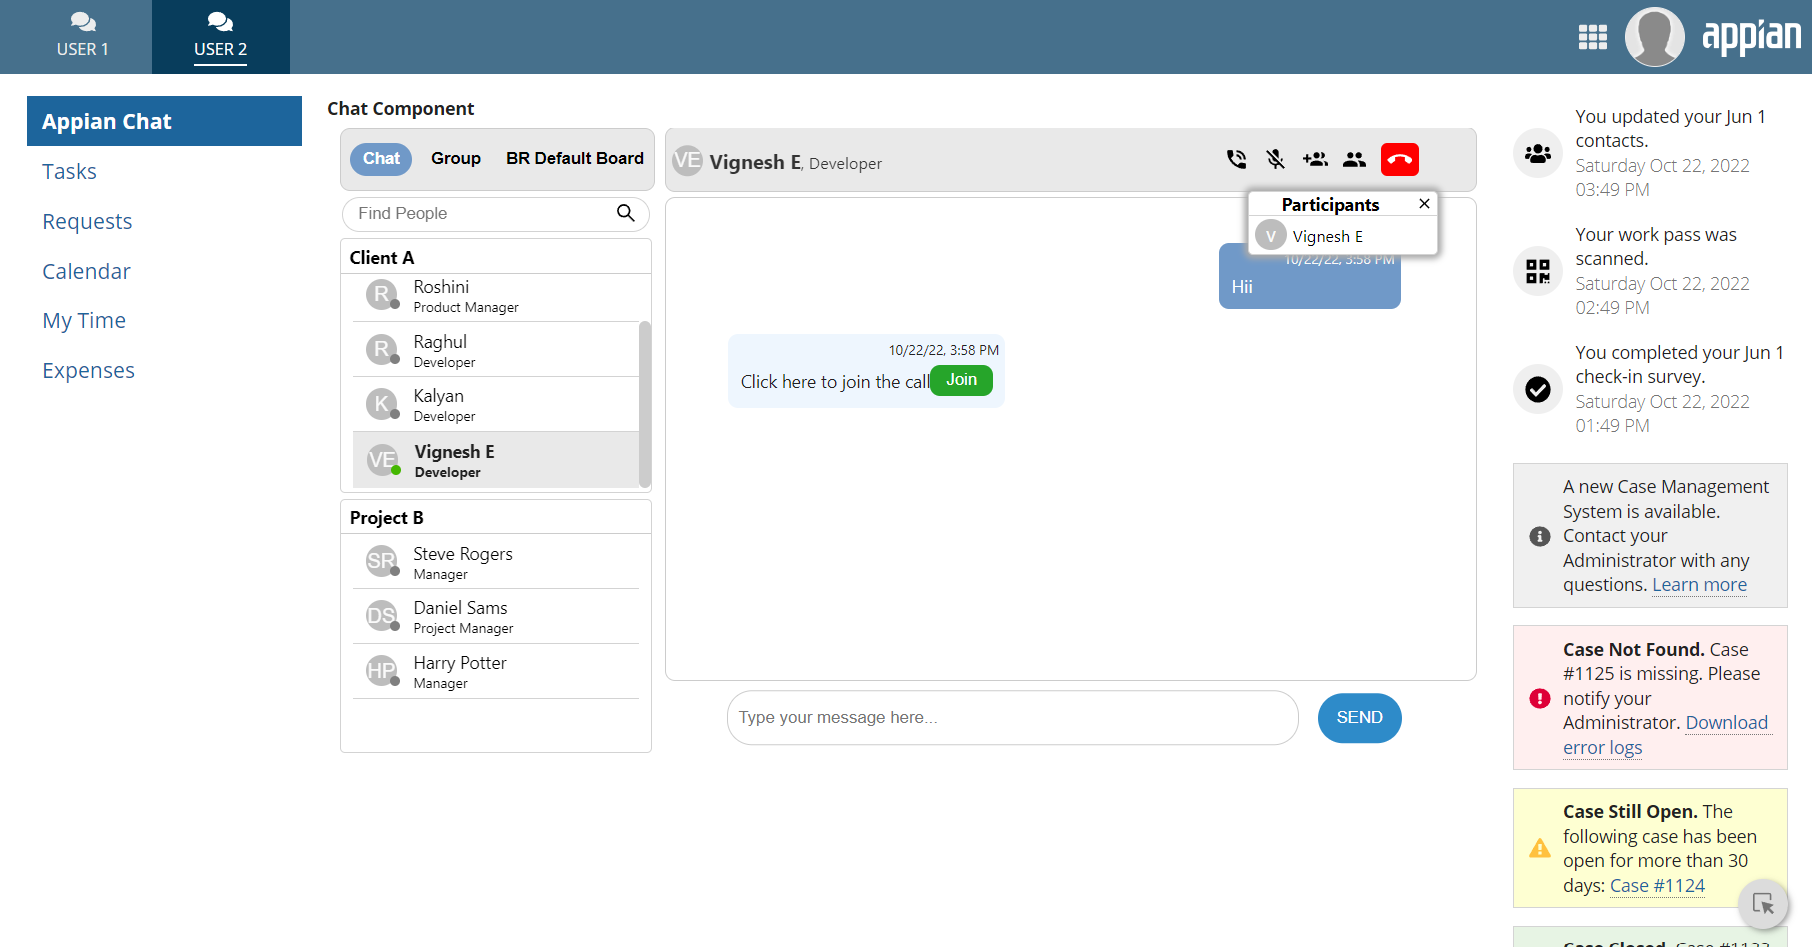
Task: Open the apps grid menu icon
Action: point(1592,37)
